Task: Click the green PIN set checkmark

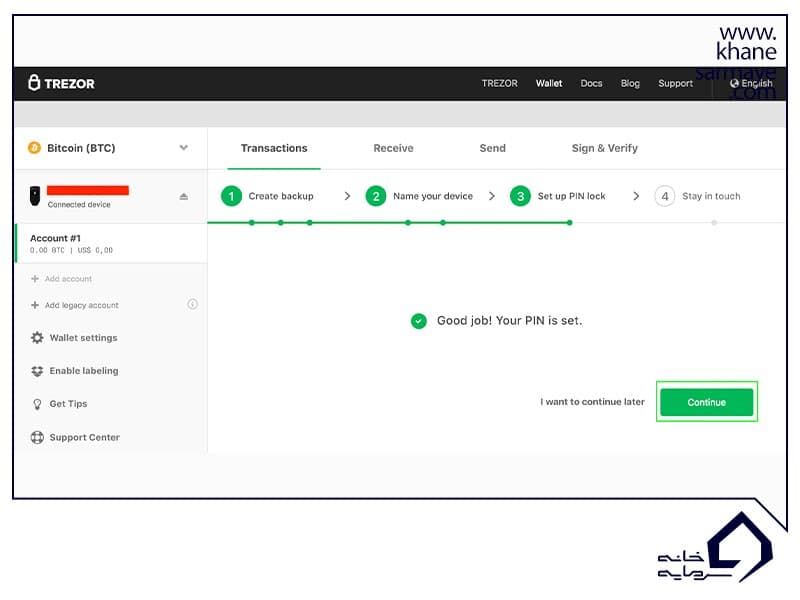Action: (x=419, y=321)
